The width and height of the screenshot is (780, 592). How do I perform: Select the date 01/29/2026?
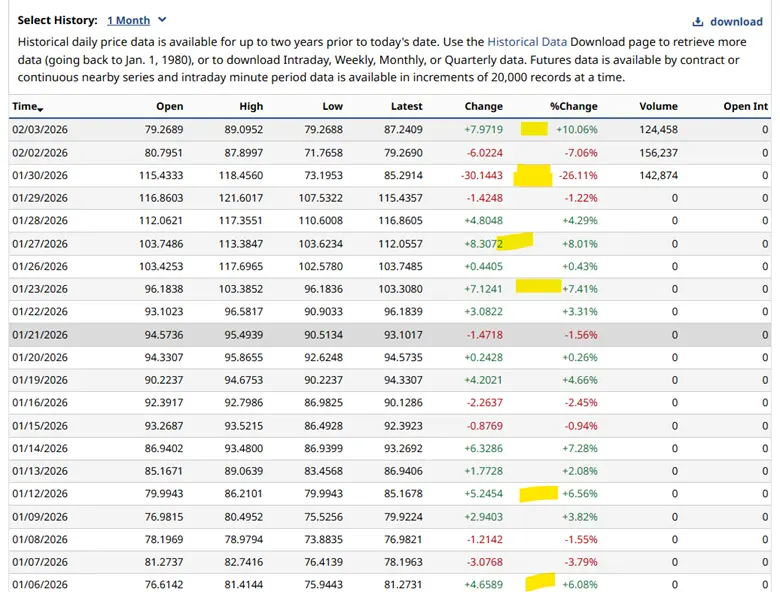(40, 198)
